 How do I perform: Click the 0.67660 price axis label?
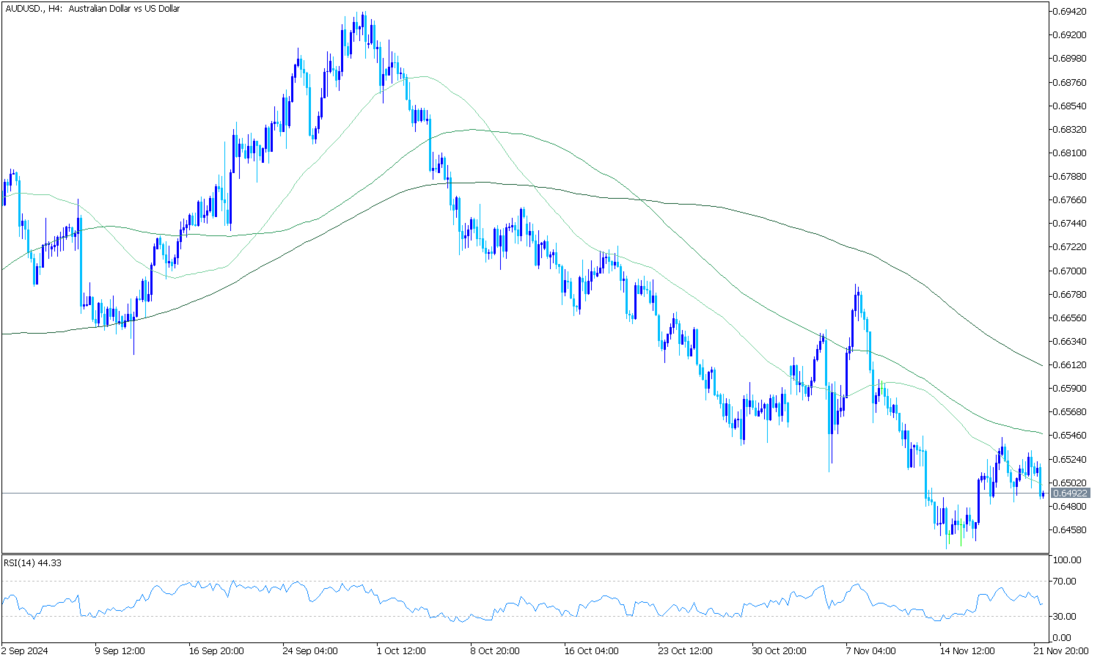click(1070, 200)
